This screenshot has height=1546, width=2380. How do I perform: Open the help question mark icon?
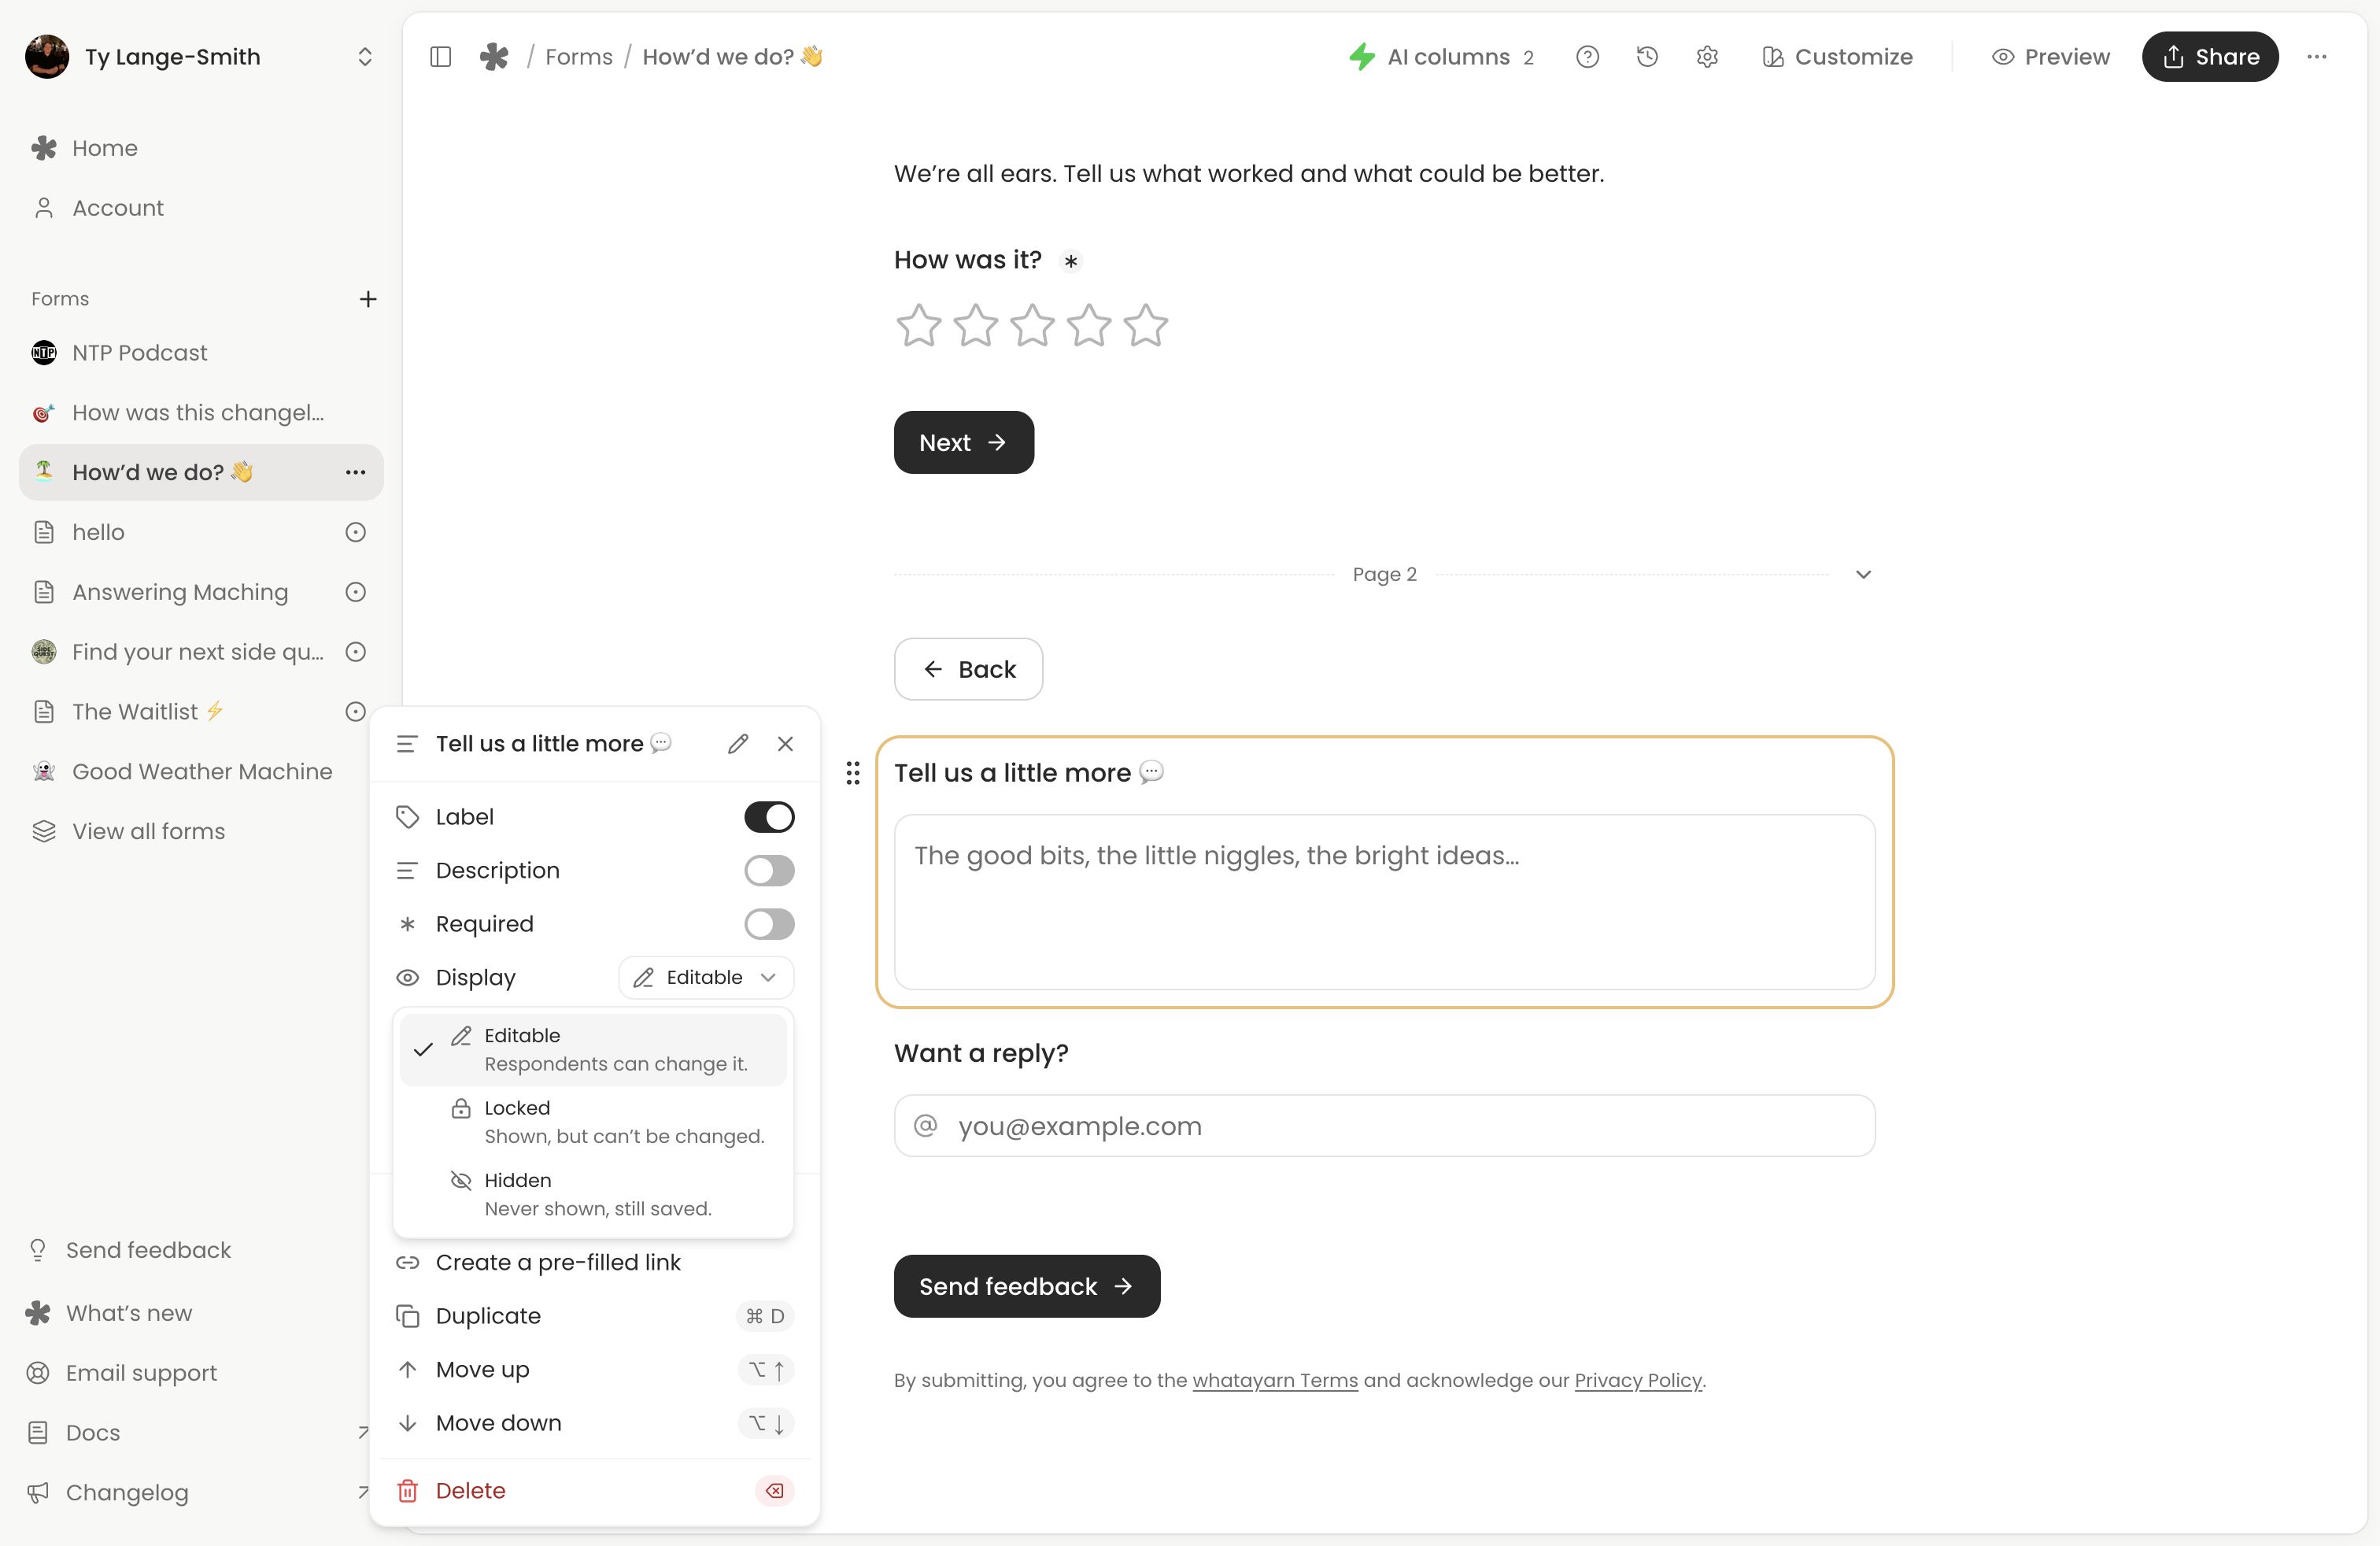click(1587, 57)
